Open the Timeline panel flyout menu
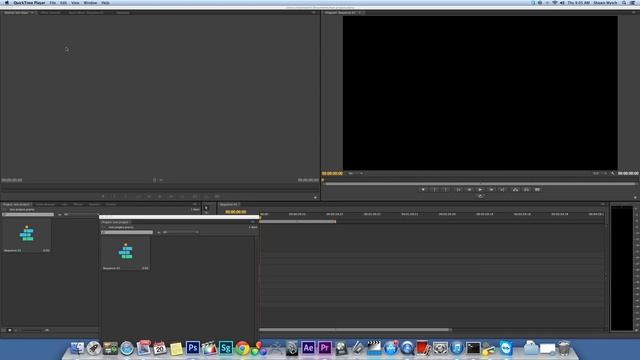The width and height of the screenshot is (640, 360). tap(602, 204)
